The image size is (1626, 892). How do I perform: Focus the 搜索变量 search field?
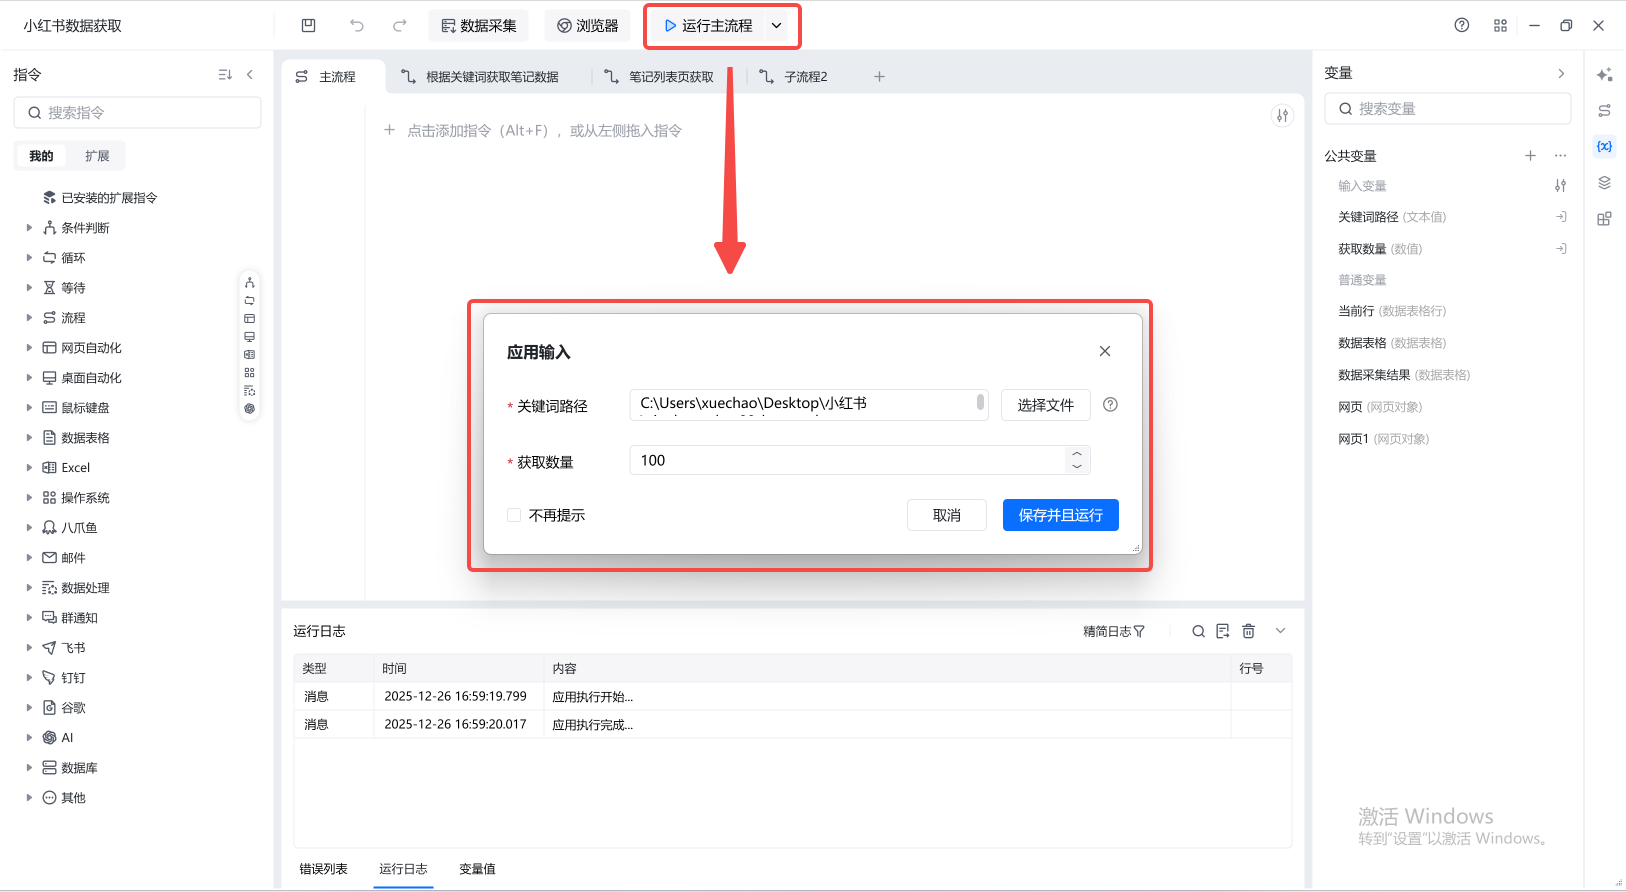[x=1448, y=109]
